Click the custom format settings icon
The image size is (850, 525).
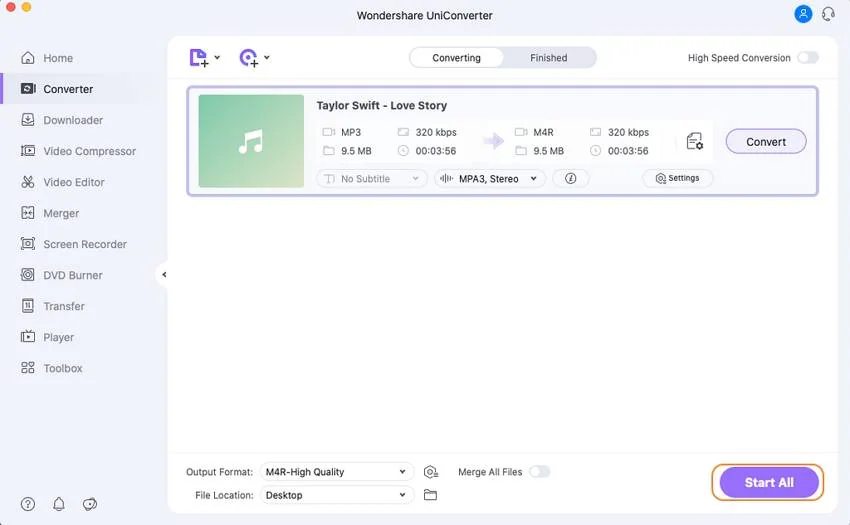(430, 472)
